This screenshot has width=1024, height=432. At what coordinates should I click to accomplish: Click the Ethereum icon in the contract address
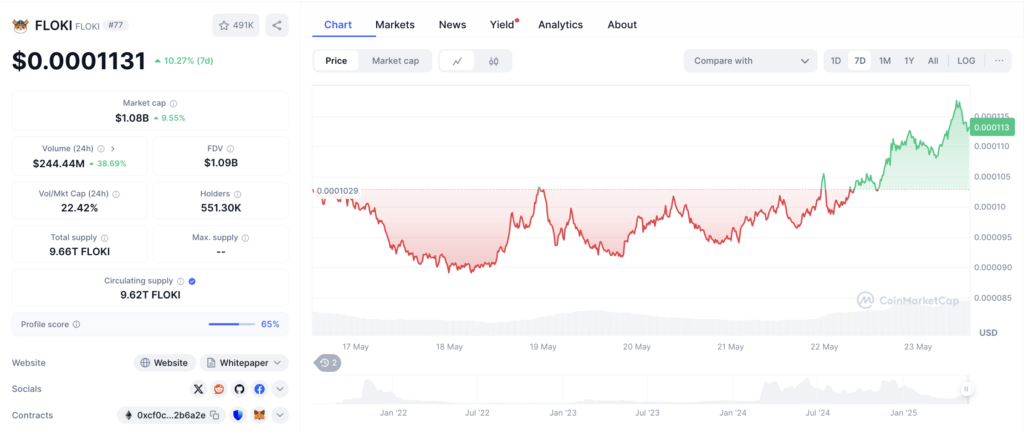(128, 415)
